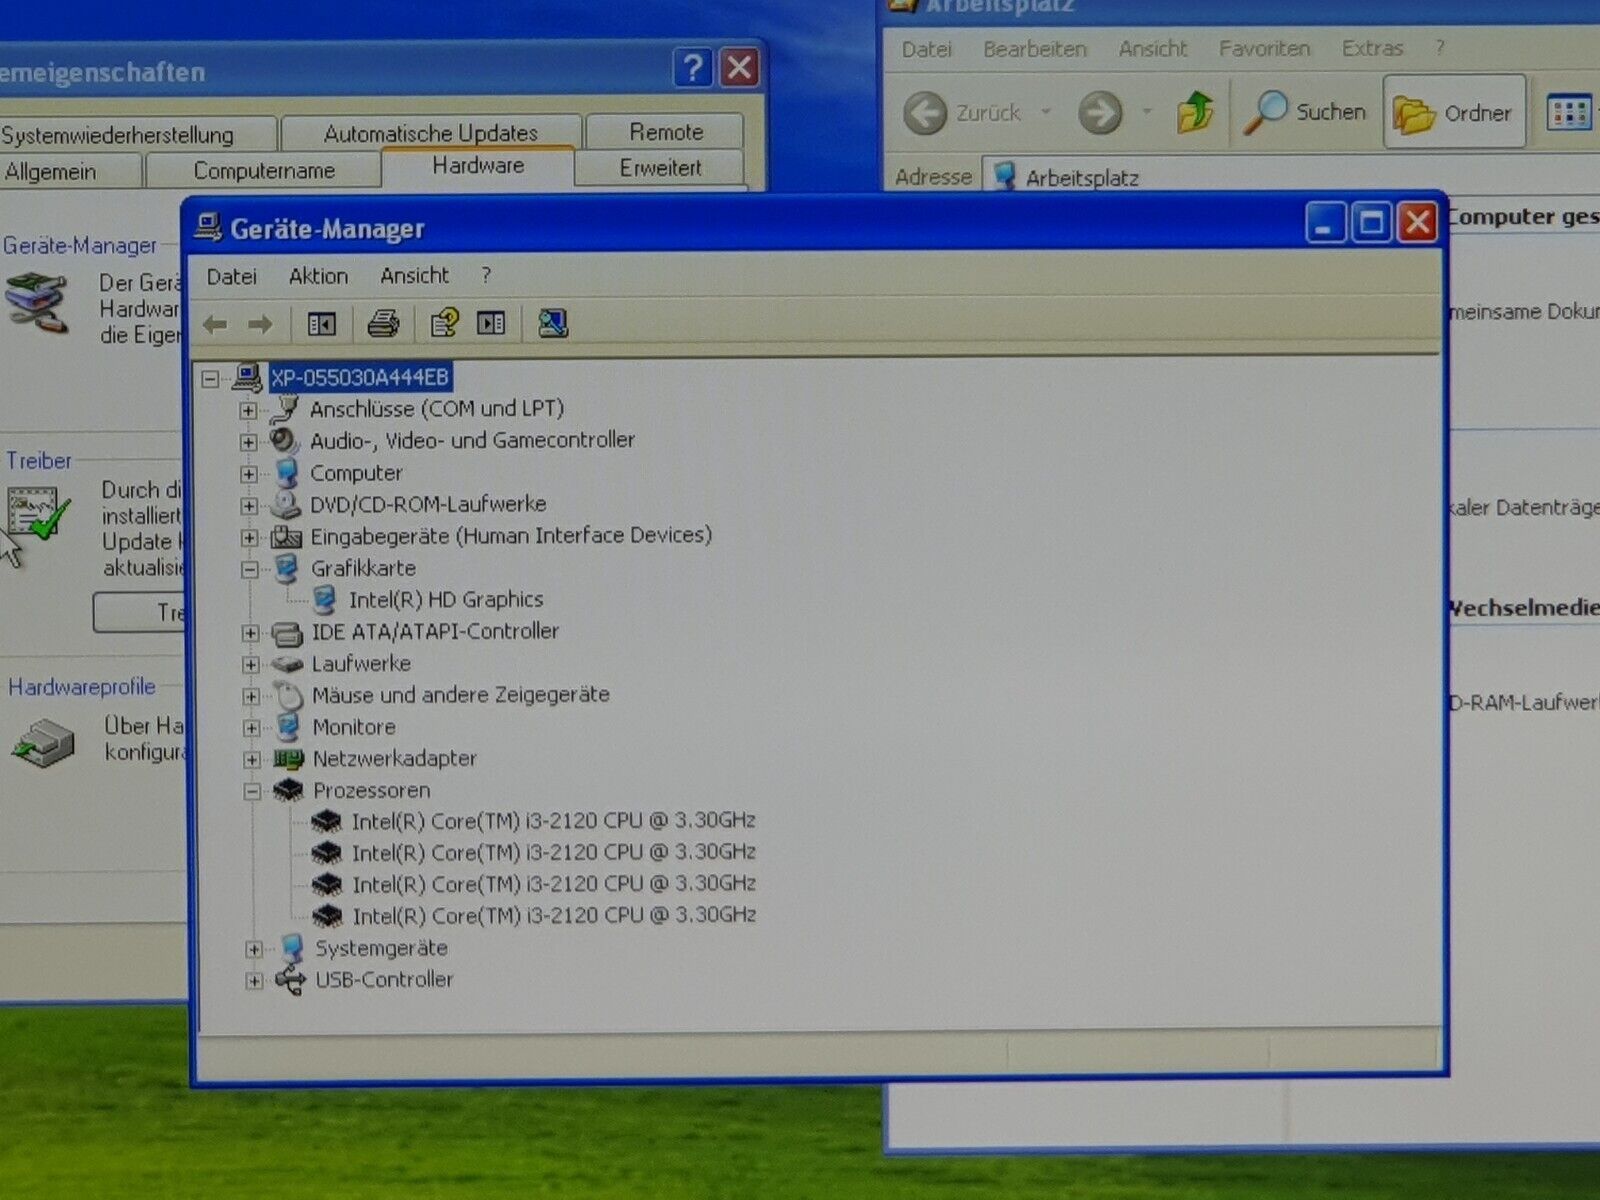Image resolution: width=1600 pixels, height=1200 pixels.
Task: Open the Ansicht menu in Geräte-Manager
Action: 414,276
